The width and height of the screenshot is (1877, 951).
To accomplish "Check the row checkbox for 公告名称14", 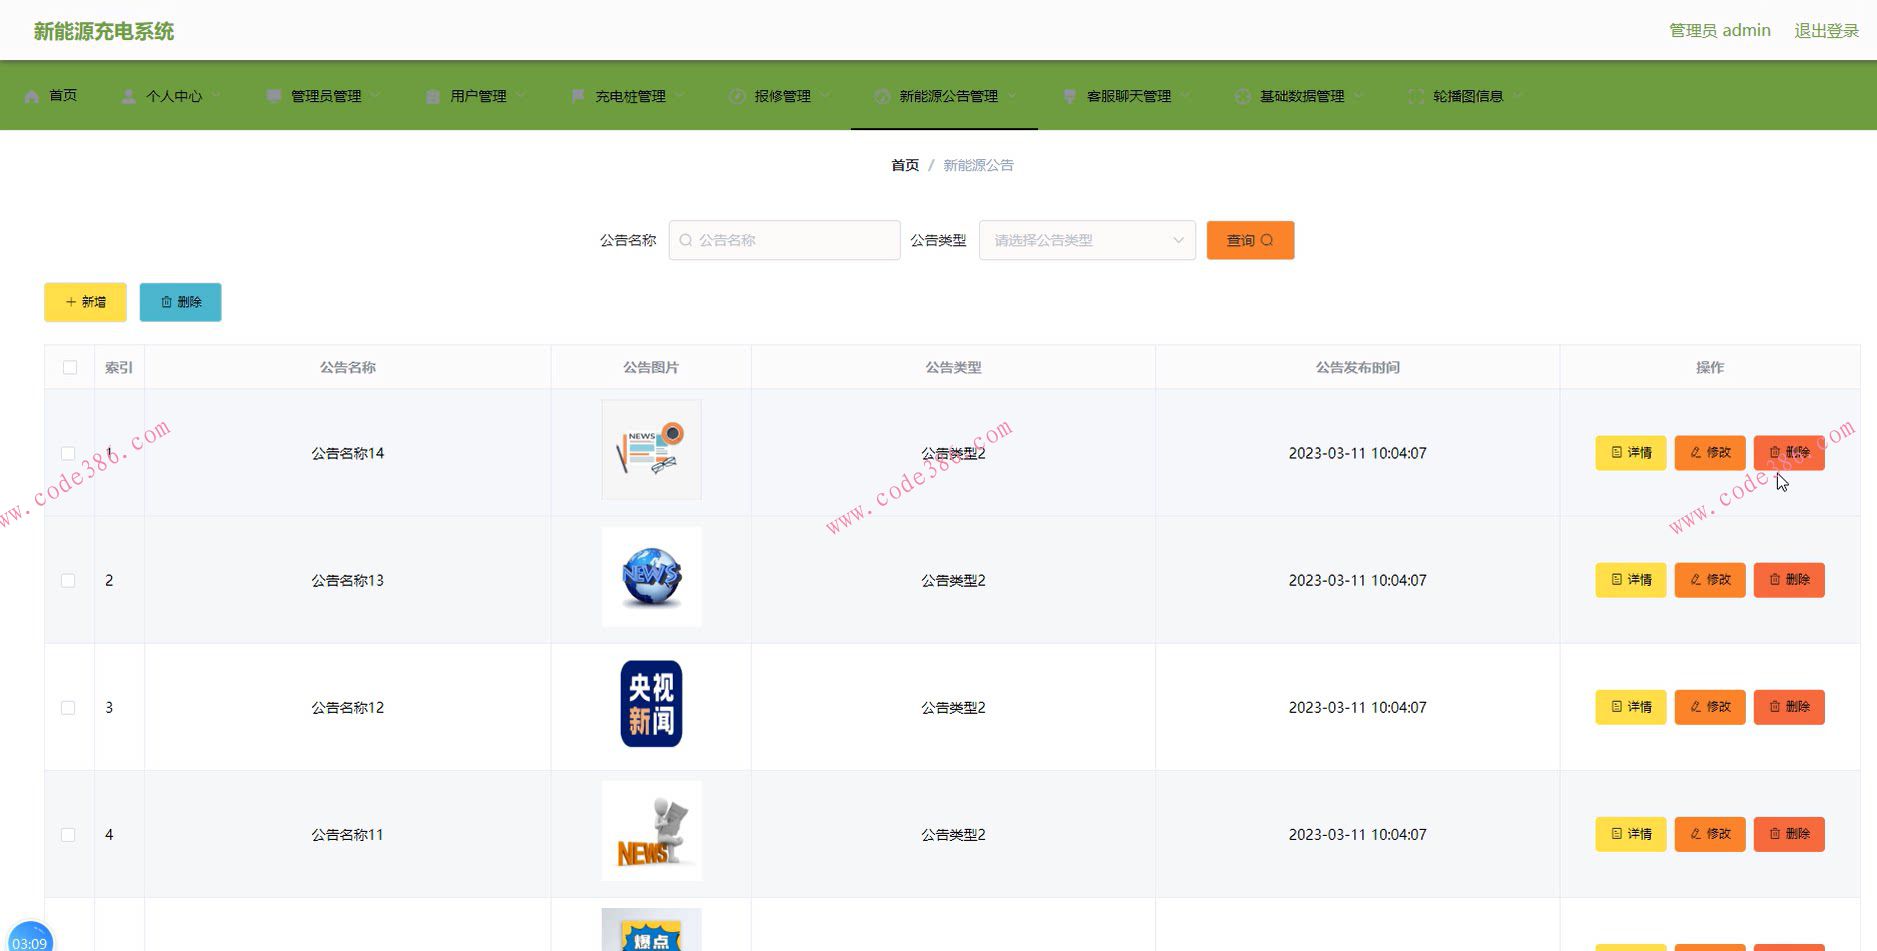I will click(69, 453).
